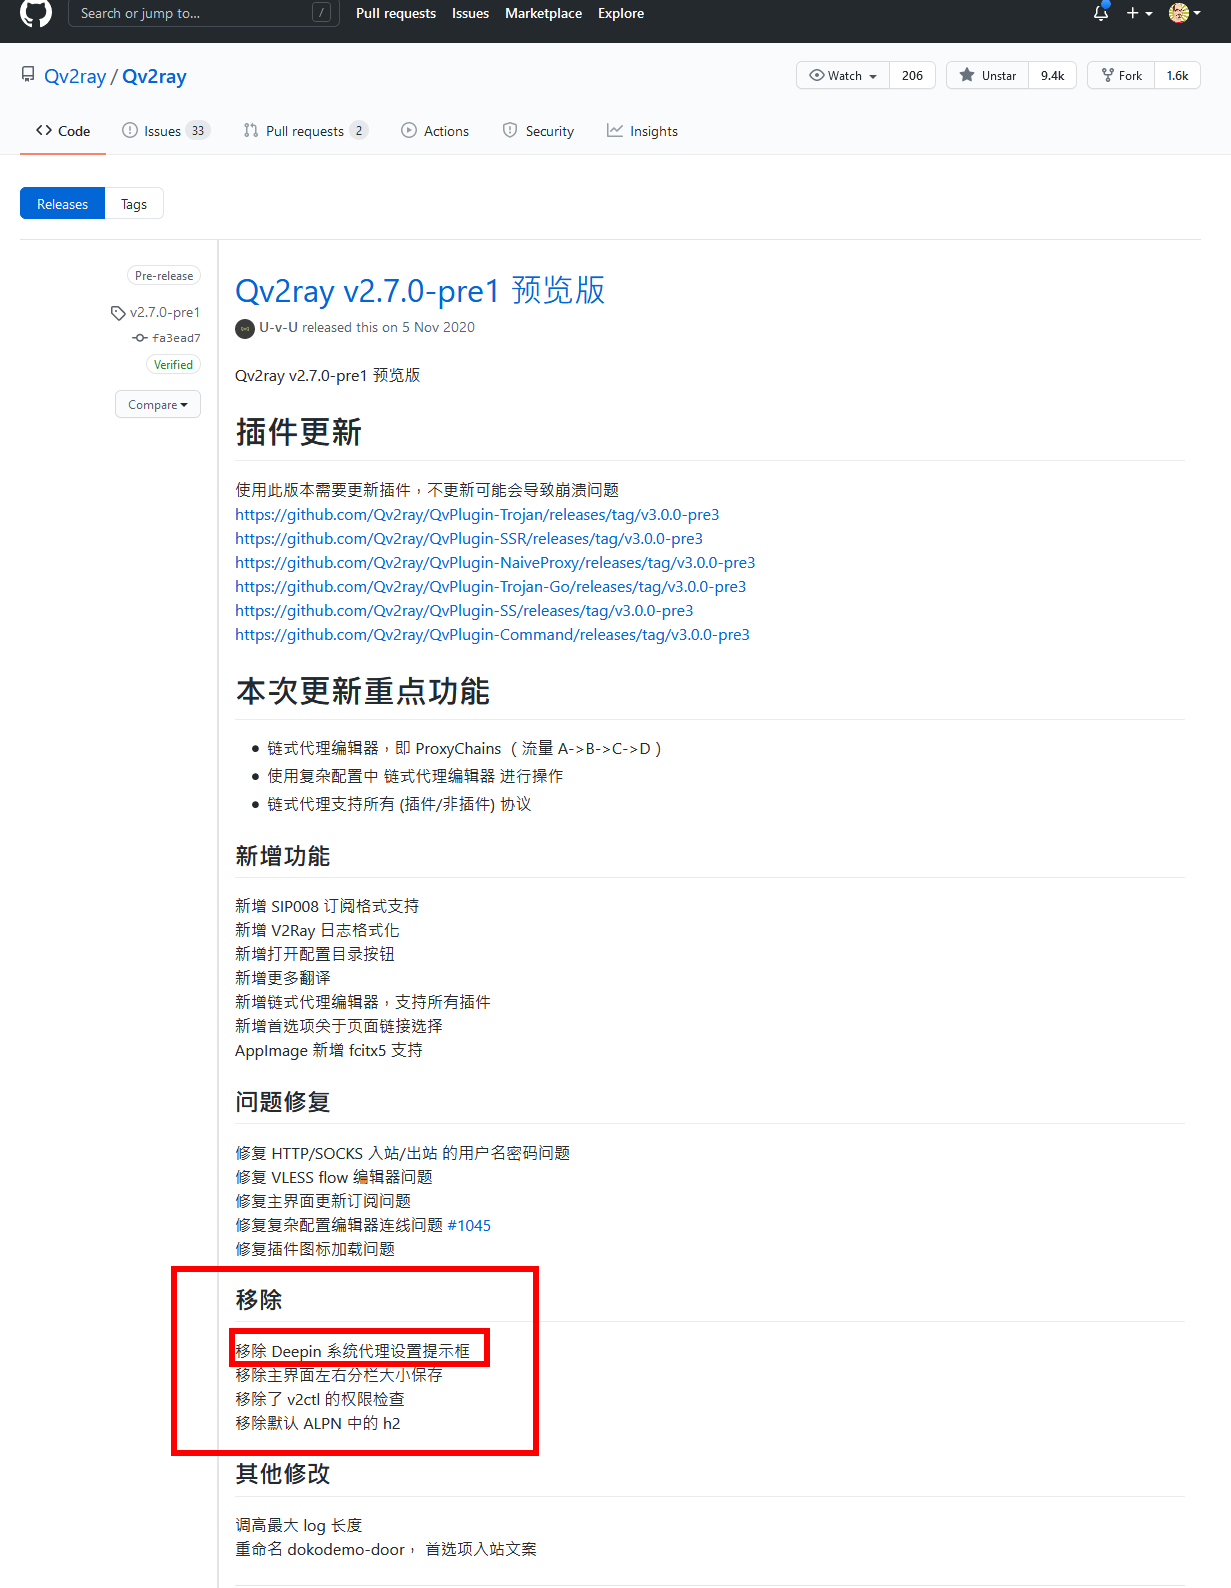The width and height of the screenshot is (1231, 1588).
Task: Switch to the Insights tab
Action: coord(642,131)
